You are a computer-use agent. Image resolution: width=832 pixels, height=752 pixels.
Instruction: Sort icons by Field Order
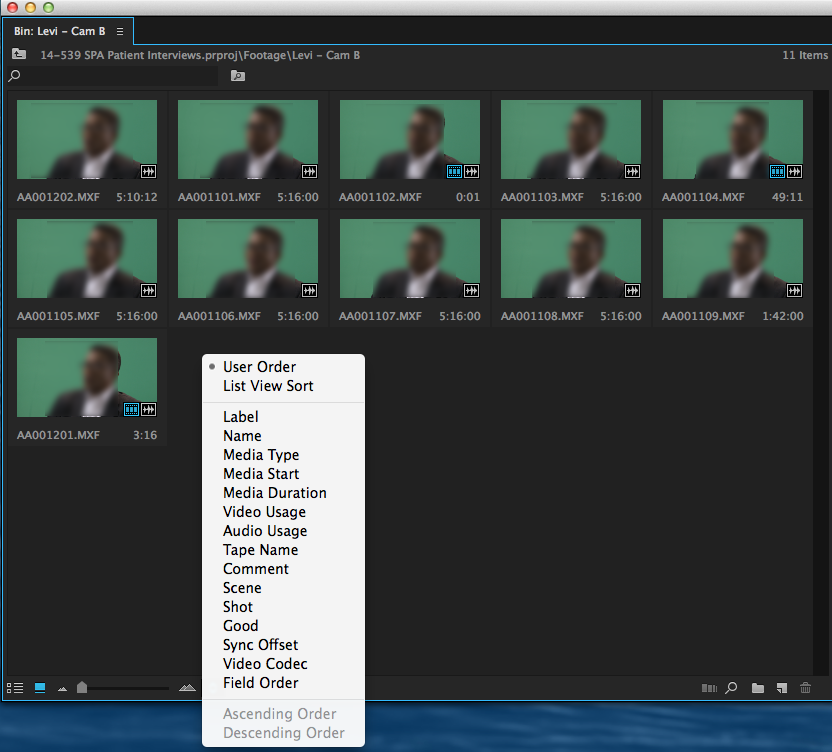(283, 683)
